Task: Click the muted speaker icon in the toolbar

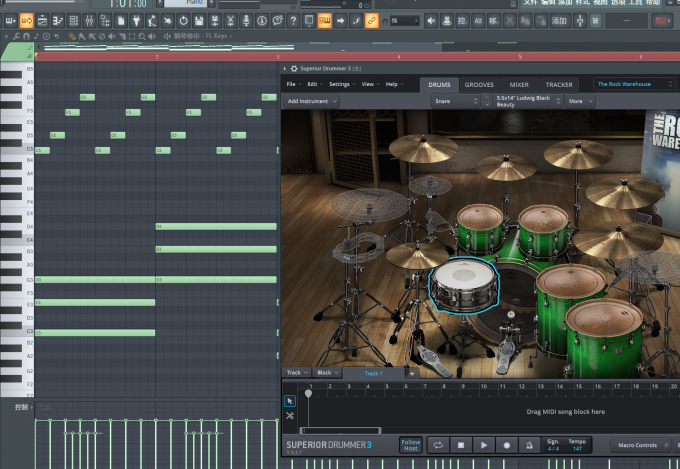Action: click(431, 20)
